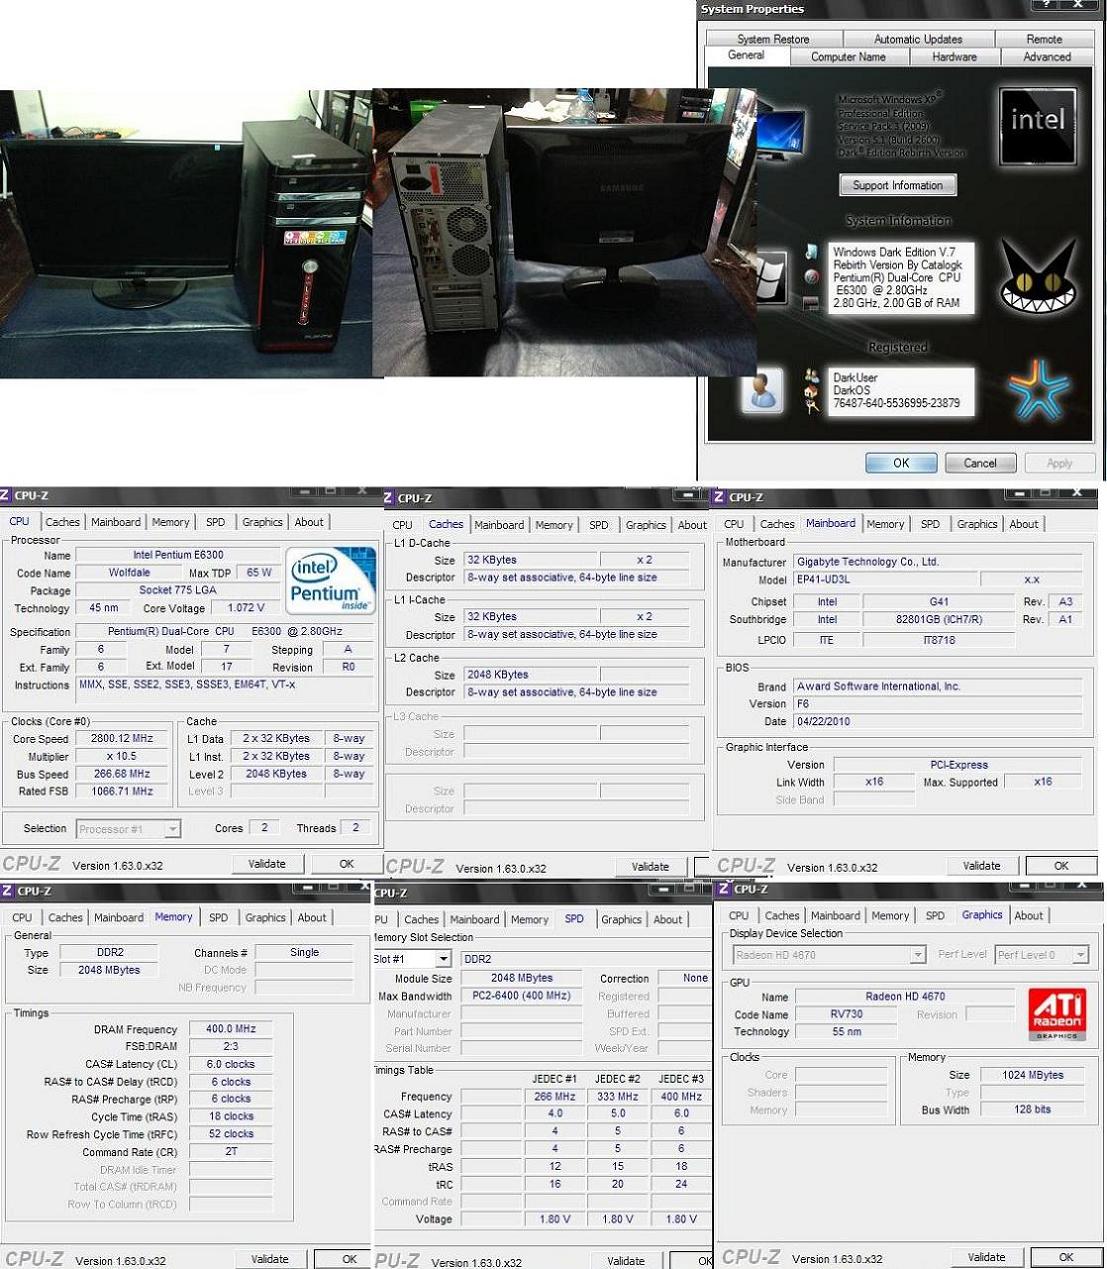Click the Z title-bar icon of the CPU-Z Caches window
This screenshot has width=1107, height=1269.
389,497
